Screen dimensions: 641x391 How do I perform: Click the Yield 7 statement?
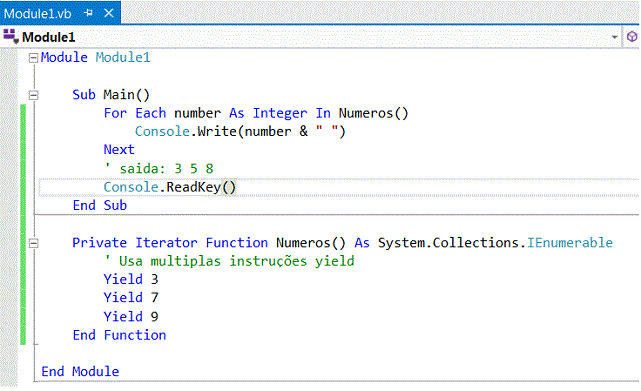pos(131,297)
